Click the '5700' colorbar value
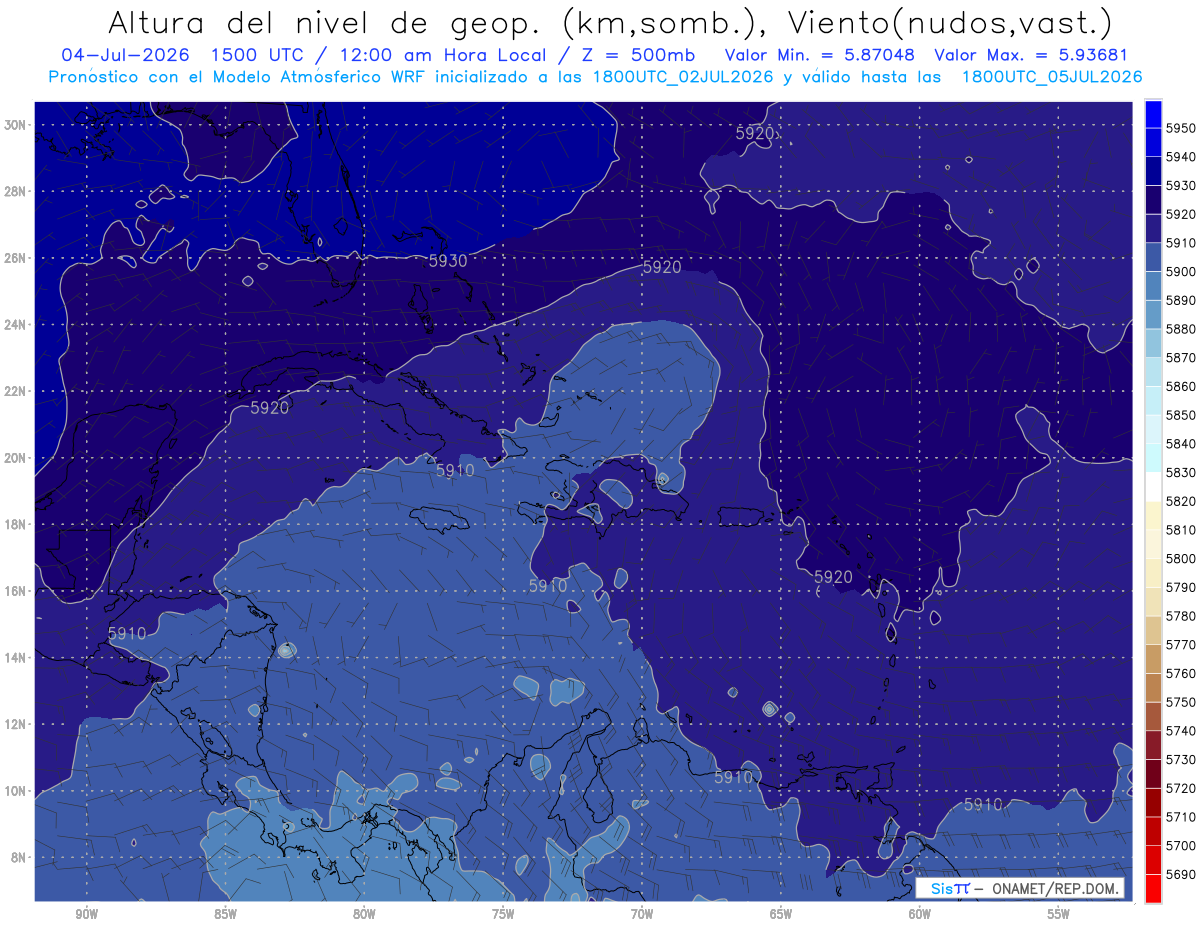The width and height of the screenshot is (1200, 927). (x=1180, y=846)
